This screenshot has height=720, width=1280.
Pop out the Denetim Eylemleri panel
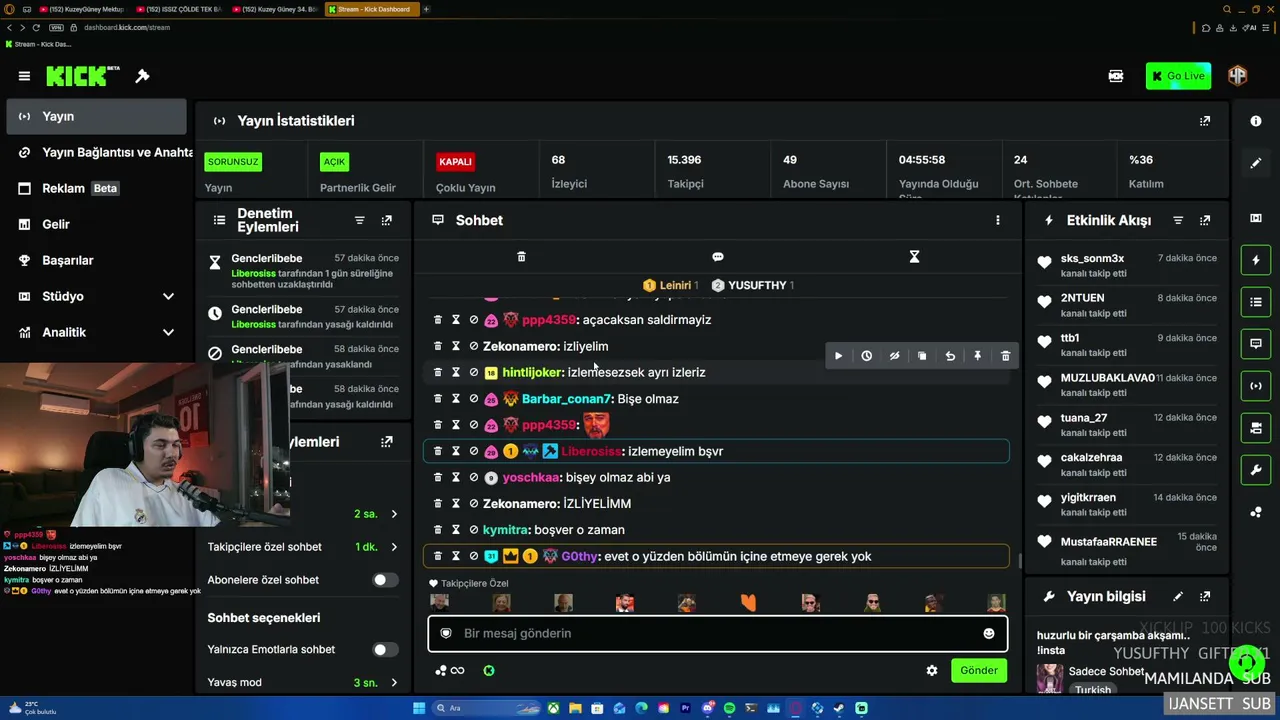coord(387,220)
